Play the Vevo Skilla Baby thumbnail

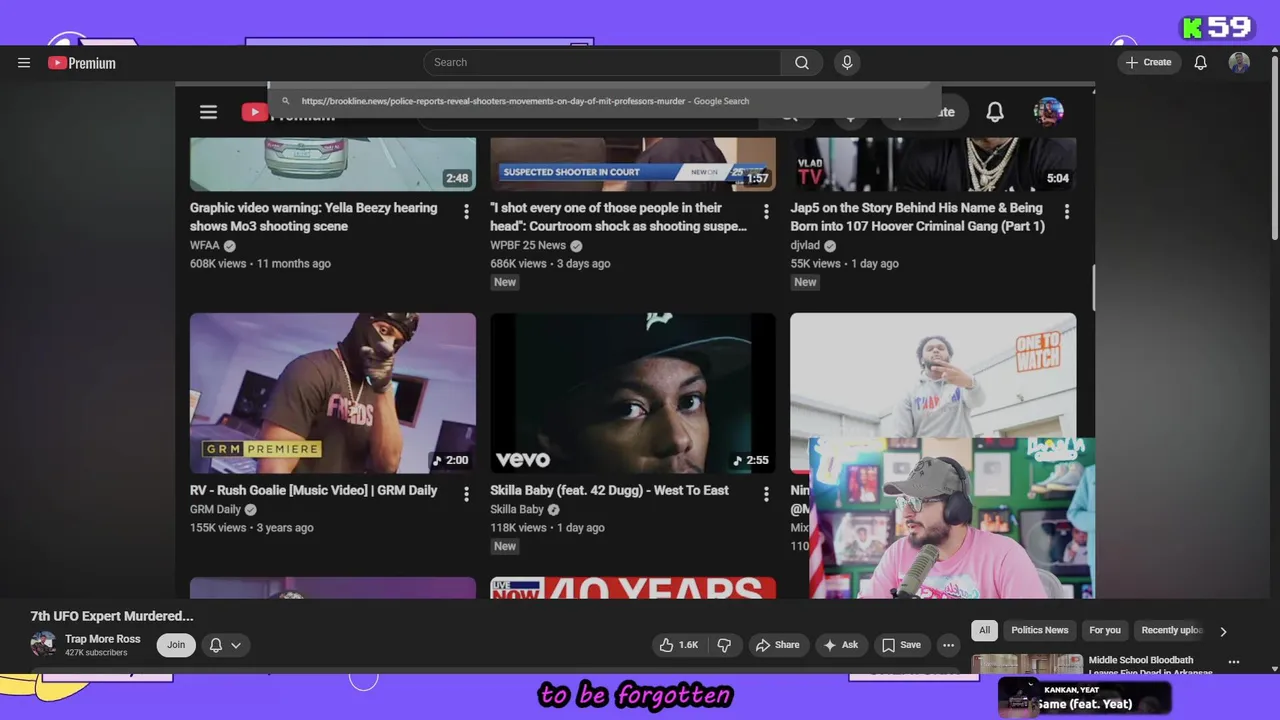[x=633, y=393]
